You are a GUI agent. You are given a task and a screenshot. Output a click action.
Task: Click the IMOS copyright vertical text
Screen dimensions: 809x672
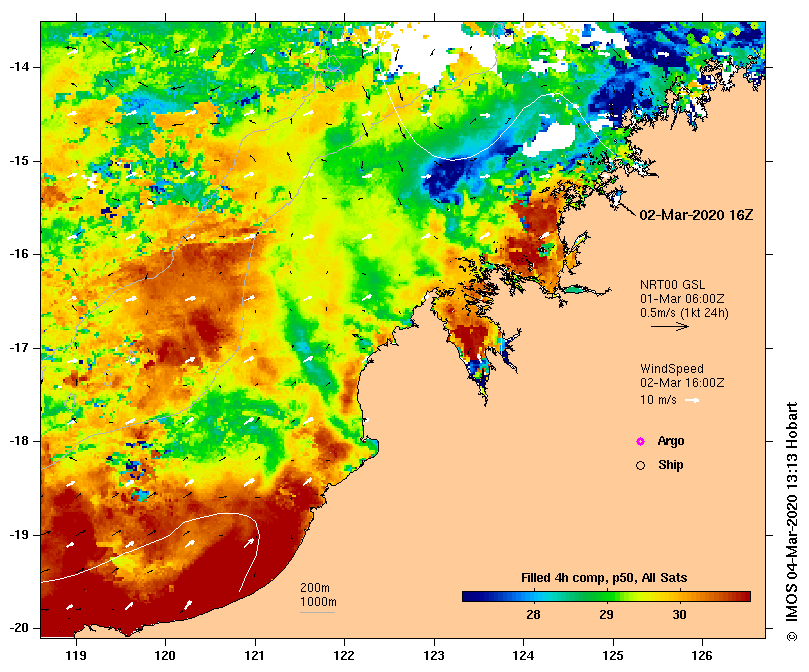tap(791, 522)
